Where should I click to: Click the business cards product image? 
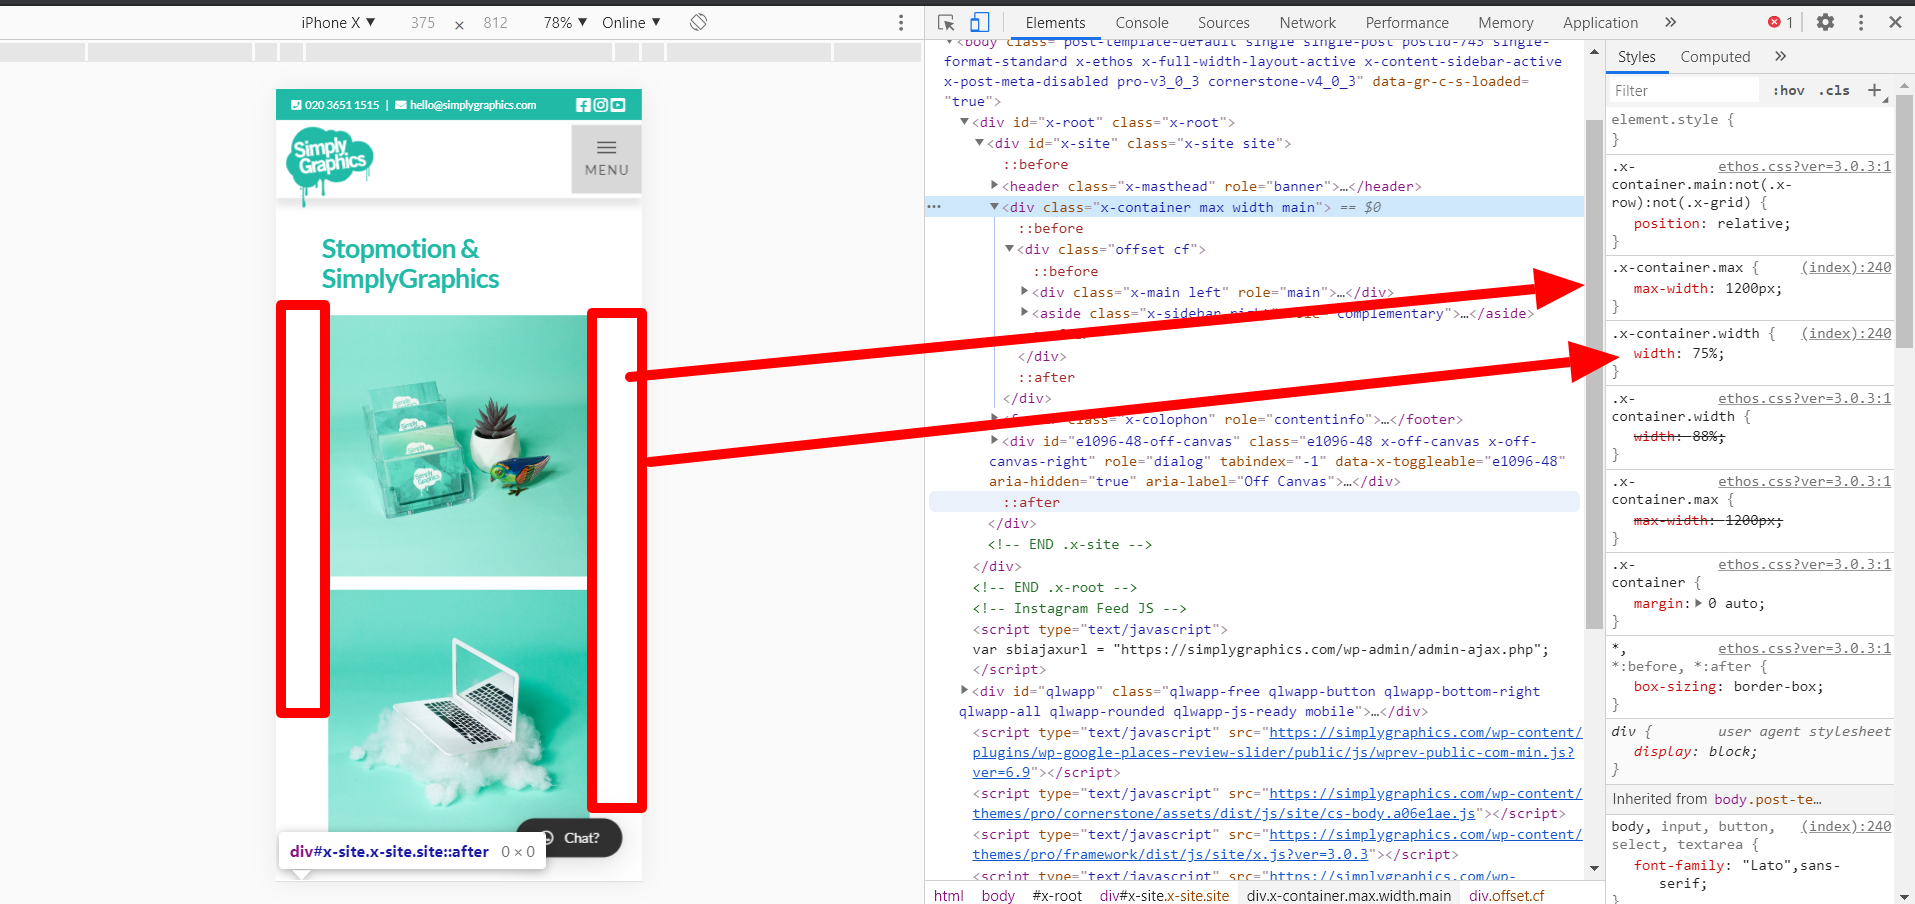tap(457, 446)
